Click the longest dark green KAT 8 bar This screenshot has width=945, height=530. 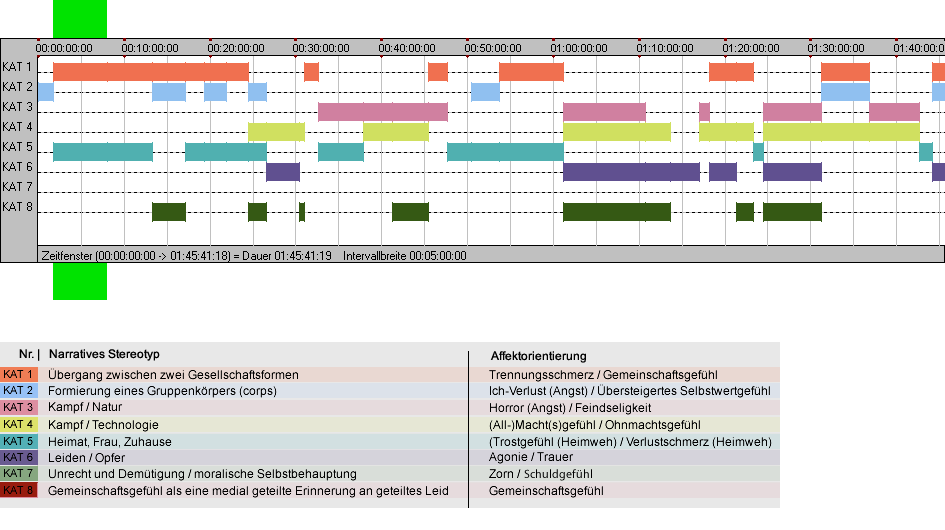point(617,212)
